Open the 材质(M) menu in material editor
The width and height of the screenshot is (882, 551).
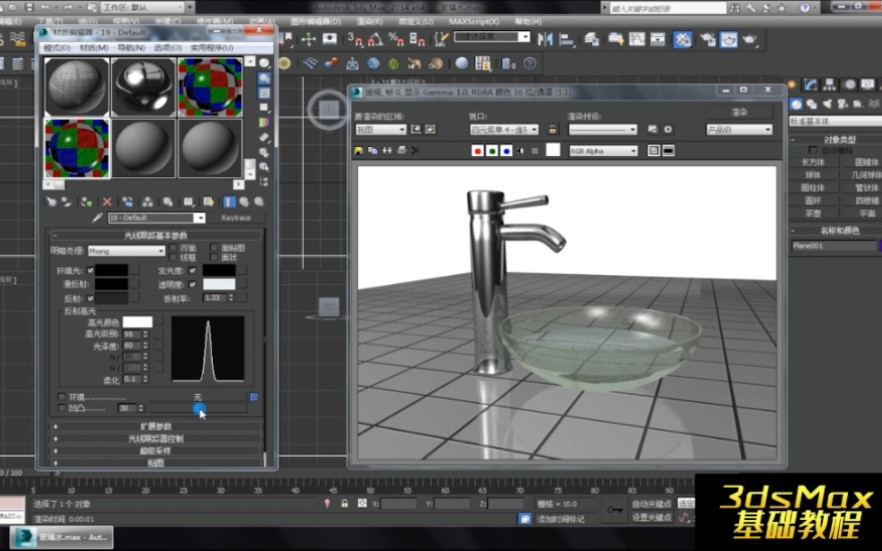click(94, 47)
